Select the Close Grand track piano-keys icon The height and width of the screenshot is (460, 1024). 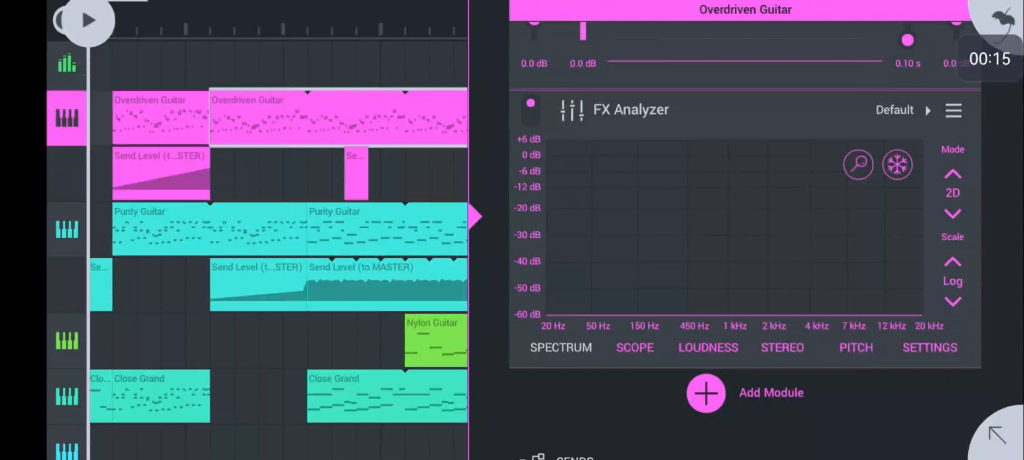coord(67,397)
